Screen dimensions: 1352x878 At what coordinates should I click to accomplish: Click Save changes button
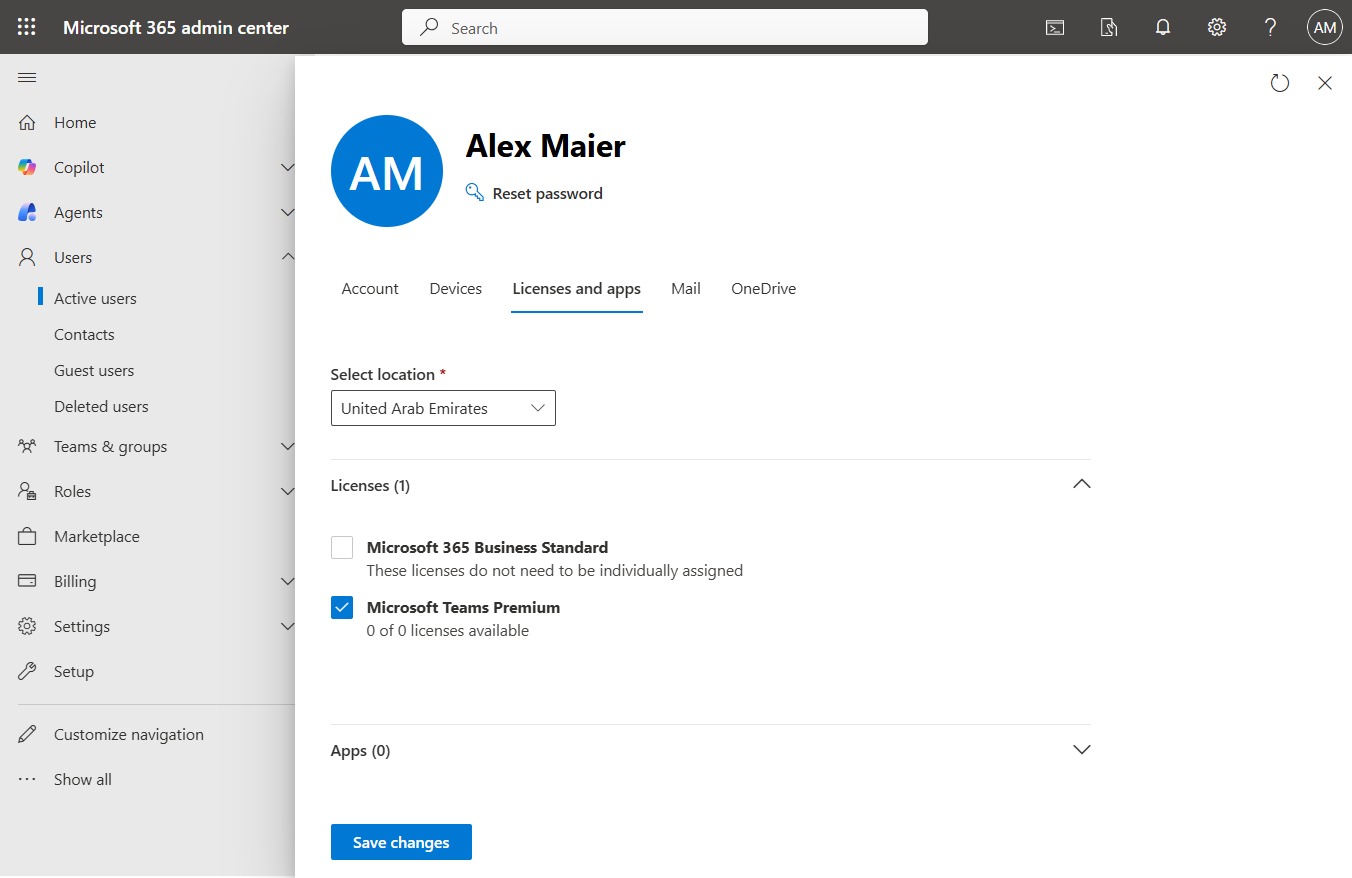401,842
